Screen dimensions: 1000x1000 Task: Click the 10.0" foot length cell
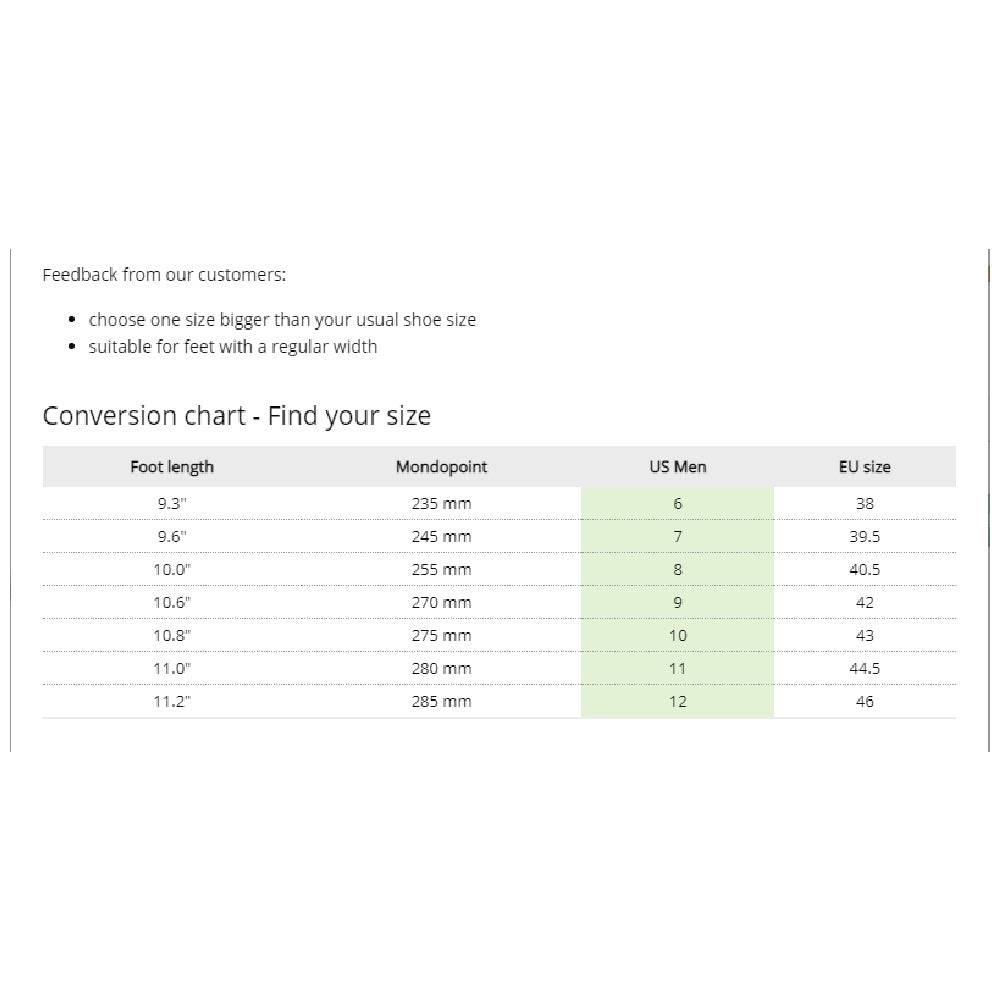click(x=172, y=570)
